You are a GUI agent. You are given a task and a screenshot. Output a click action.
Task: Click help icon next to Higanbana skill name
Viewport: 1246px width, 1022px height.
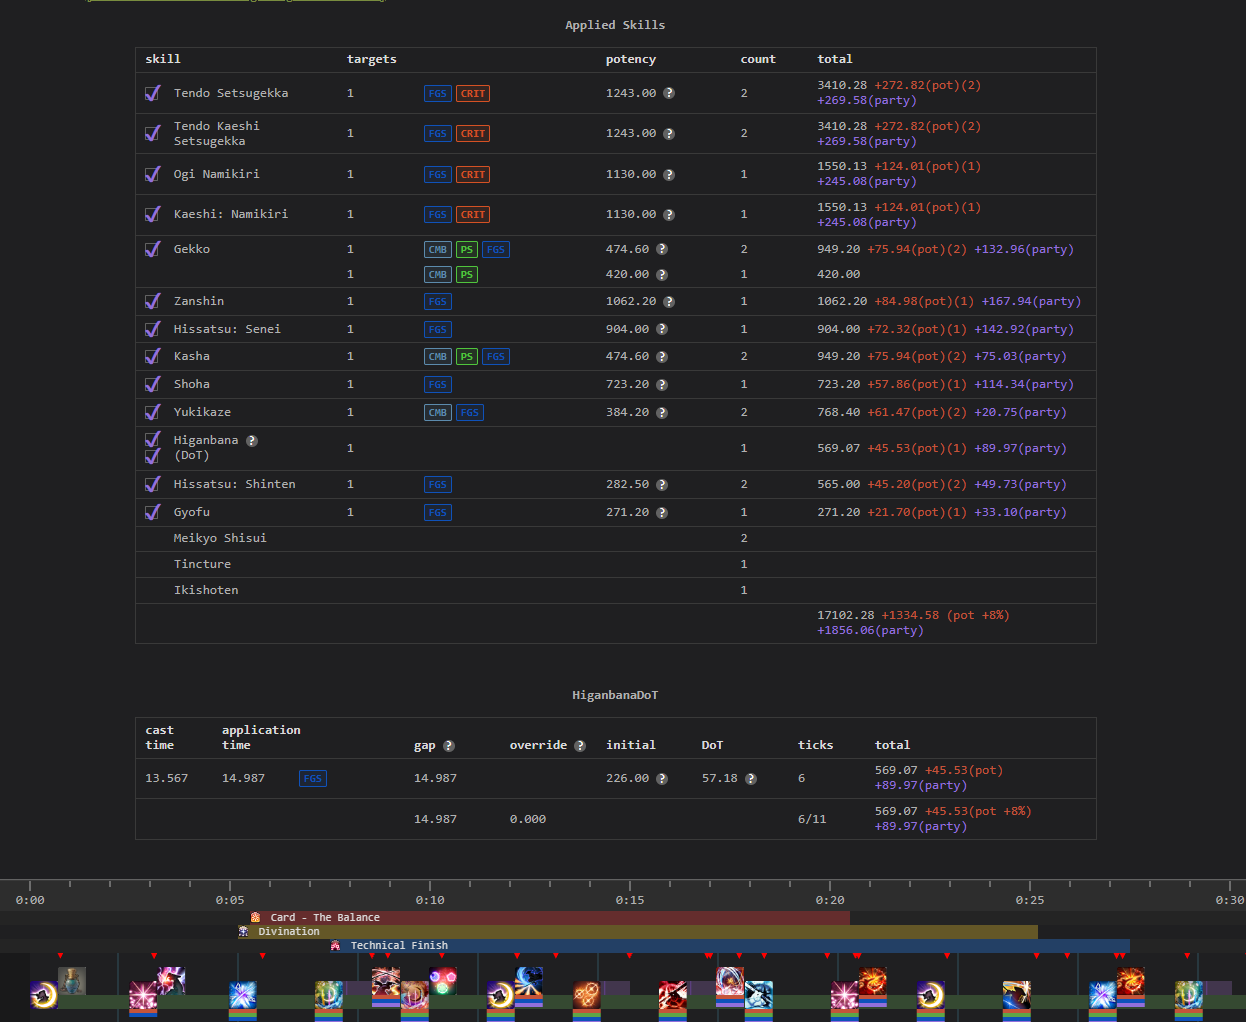252,441
